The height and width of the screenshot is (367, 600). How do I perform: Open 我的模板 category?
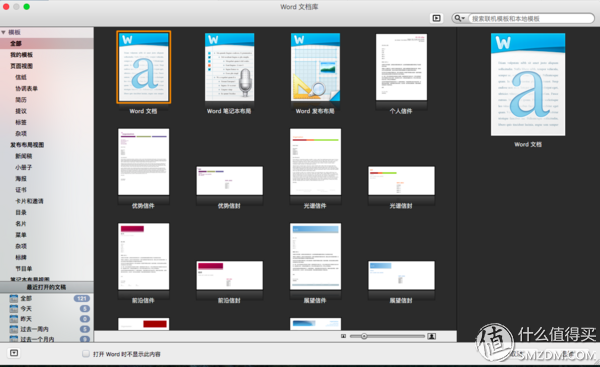(21, 55)
